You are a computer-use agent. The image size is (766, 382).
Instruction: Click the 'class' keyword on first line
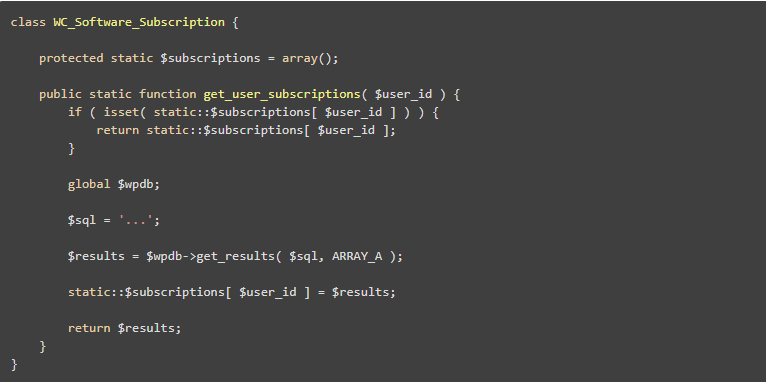click(28, 22)
